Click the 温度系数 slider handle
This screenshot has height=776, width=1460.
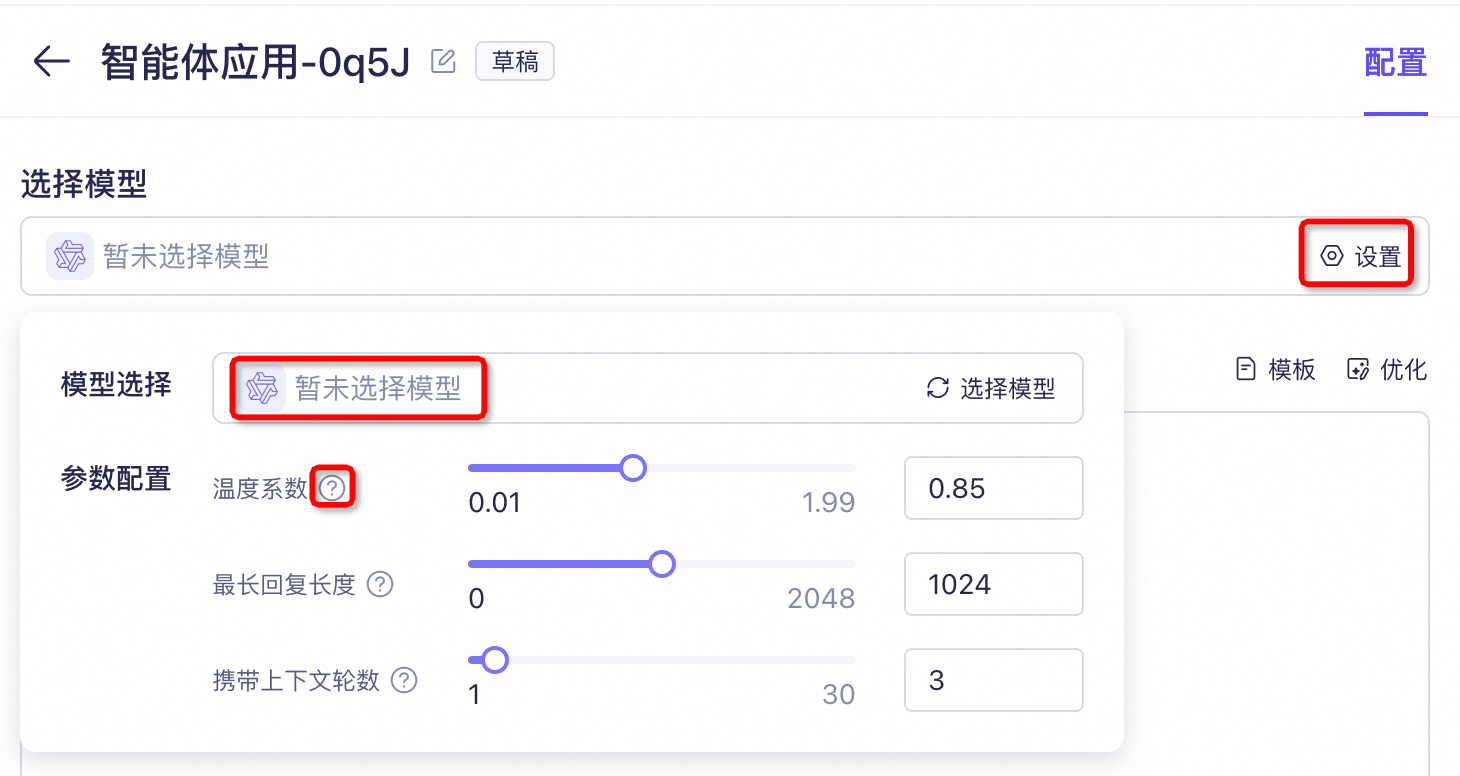[x=632, y=468]
